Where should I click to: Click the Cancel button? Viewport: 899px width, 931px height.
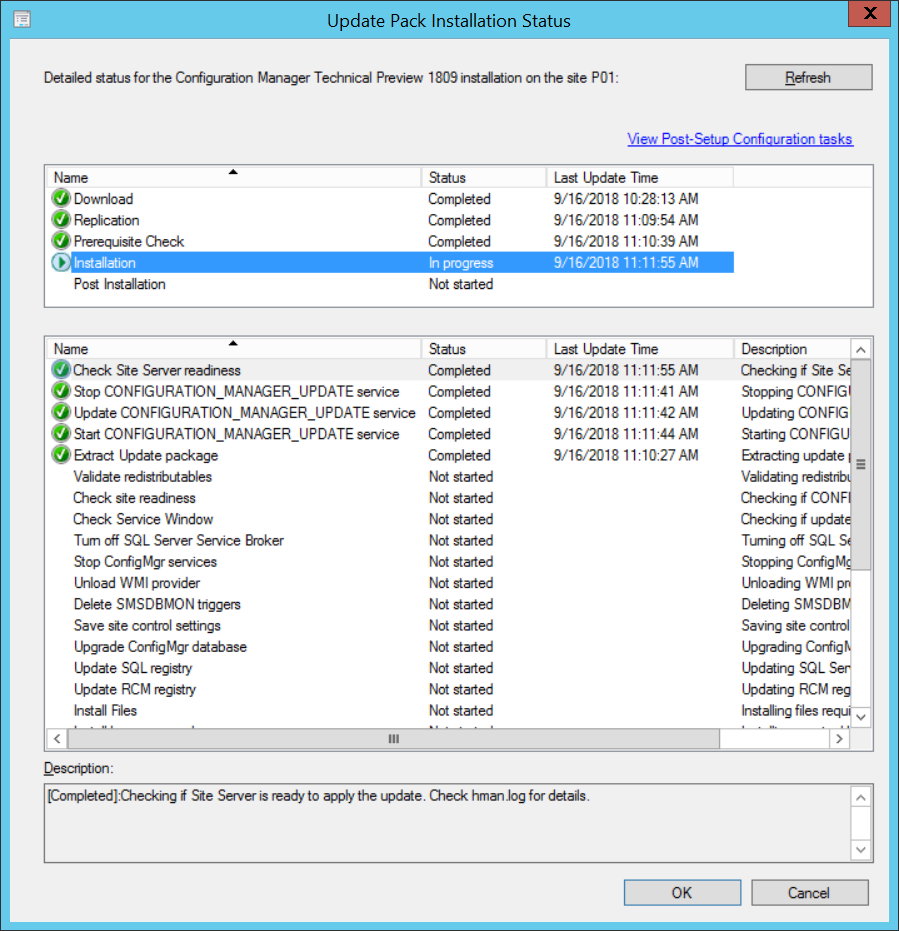click(x=809, y=892)
